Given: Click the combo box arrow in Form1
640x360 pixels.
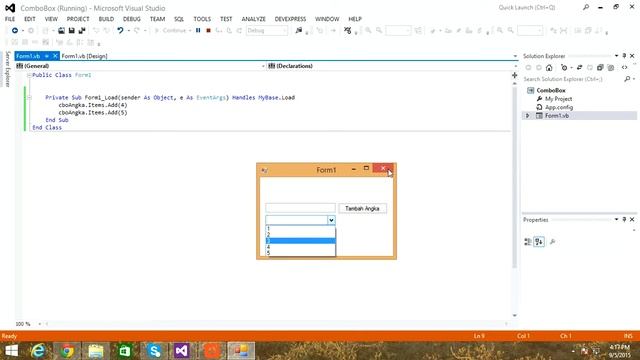Looking at the screenshot, I should click(331, 220).
